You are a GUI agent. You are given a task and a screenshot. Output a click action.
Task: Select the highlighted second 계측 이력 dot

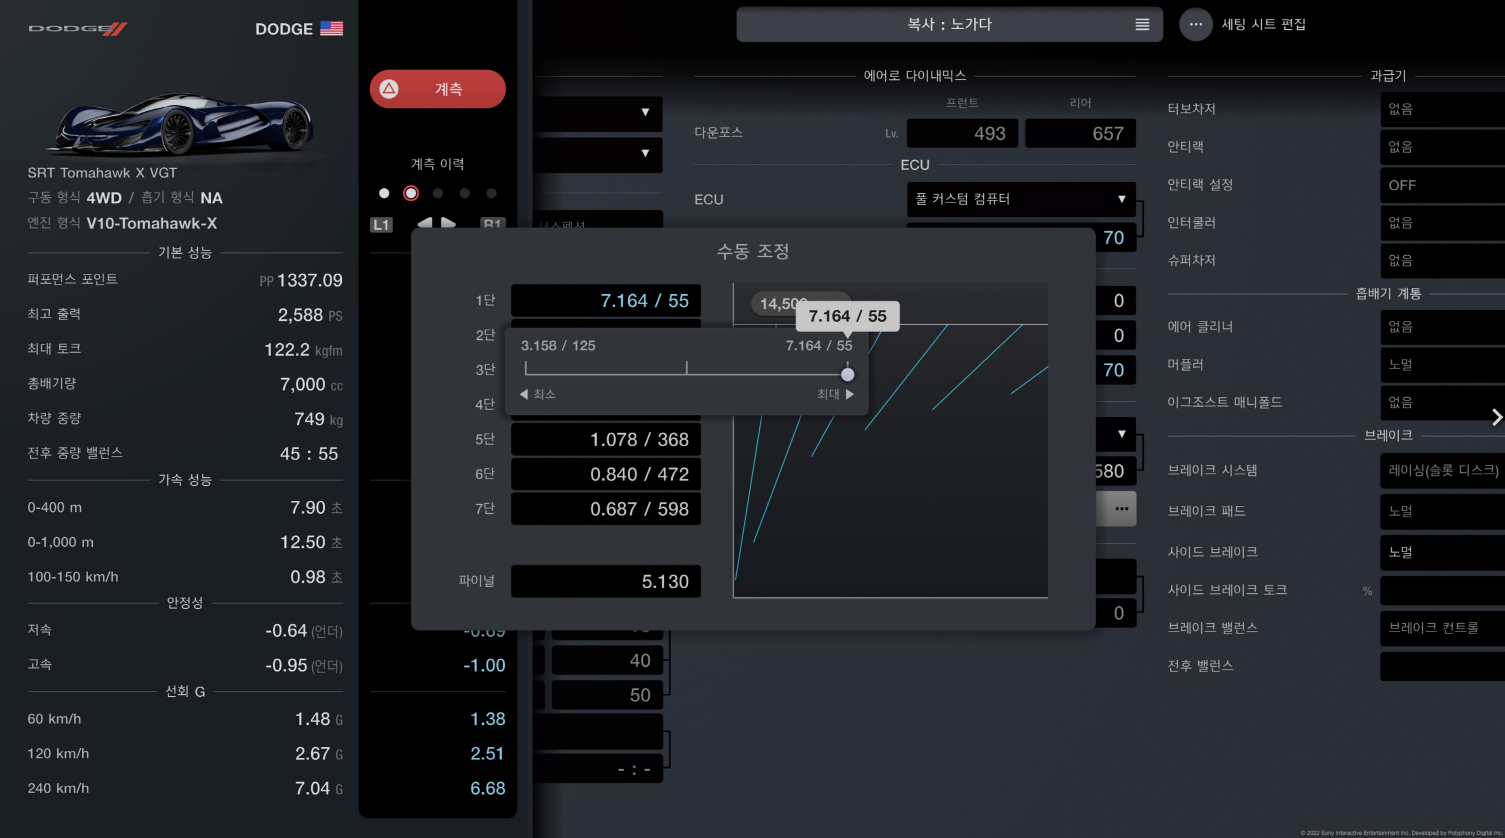(411, 193)
